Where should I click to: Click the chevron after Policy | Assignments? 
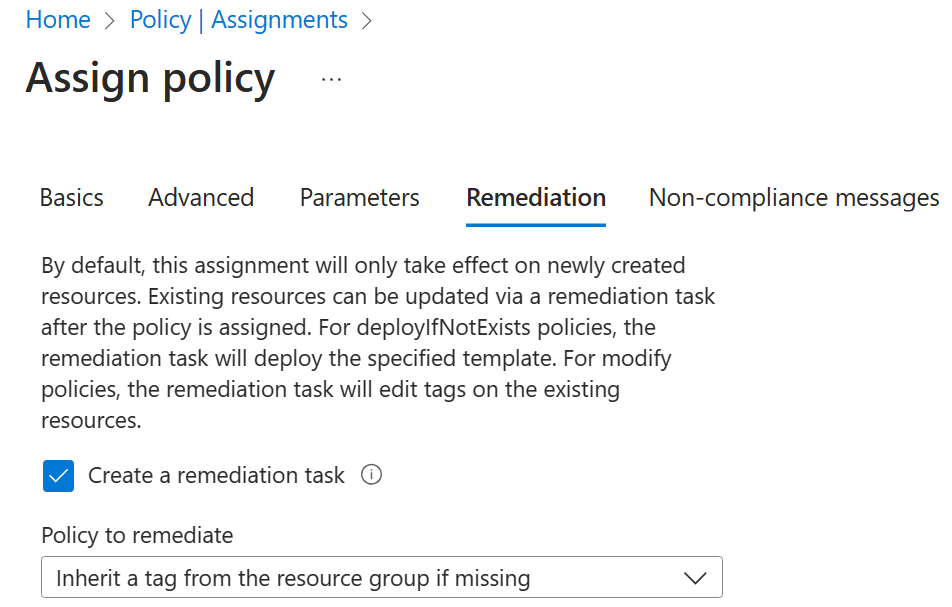(x=367, y=20)
